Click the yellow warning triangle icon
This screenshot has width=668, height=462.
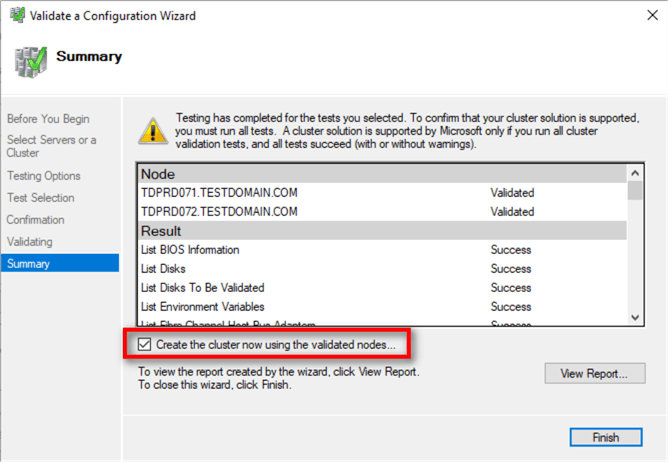coord(153,129)
